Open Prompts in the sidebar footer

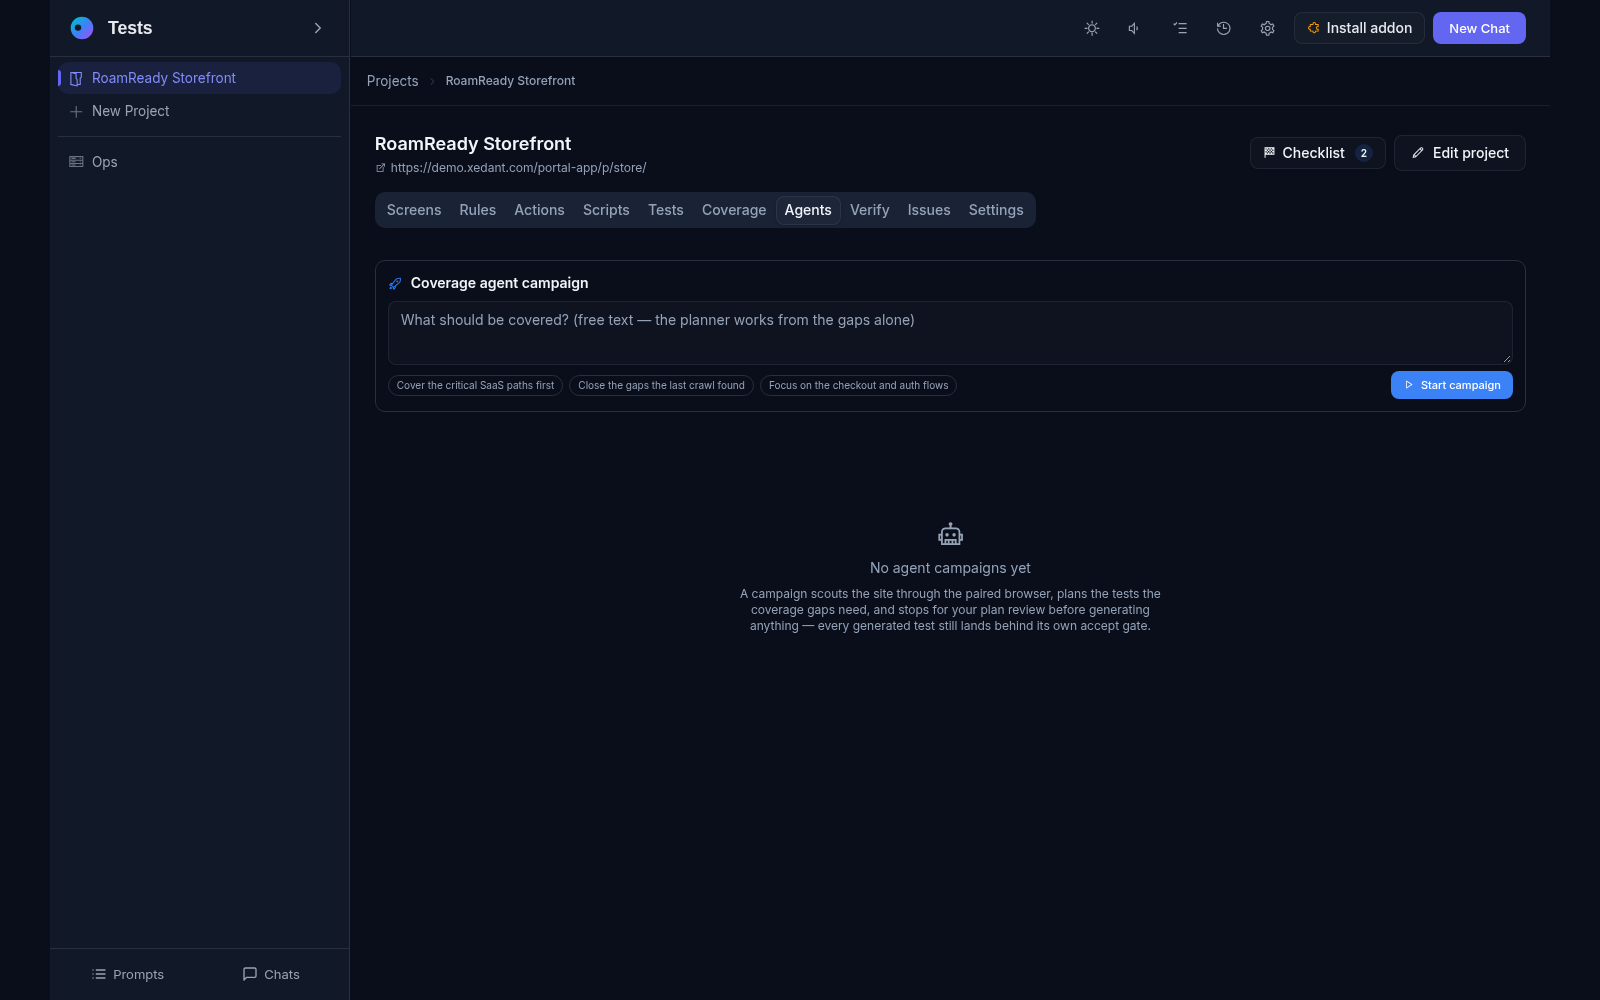coord(127,974)
